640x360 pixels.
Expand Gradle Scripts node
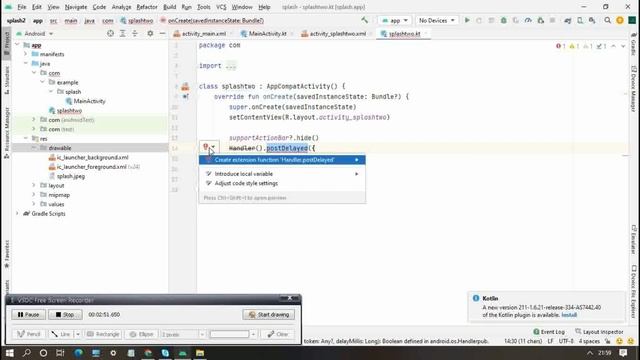tap(17, 213)
